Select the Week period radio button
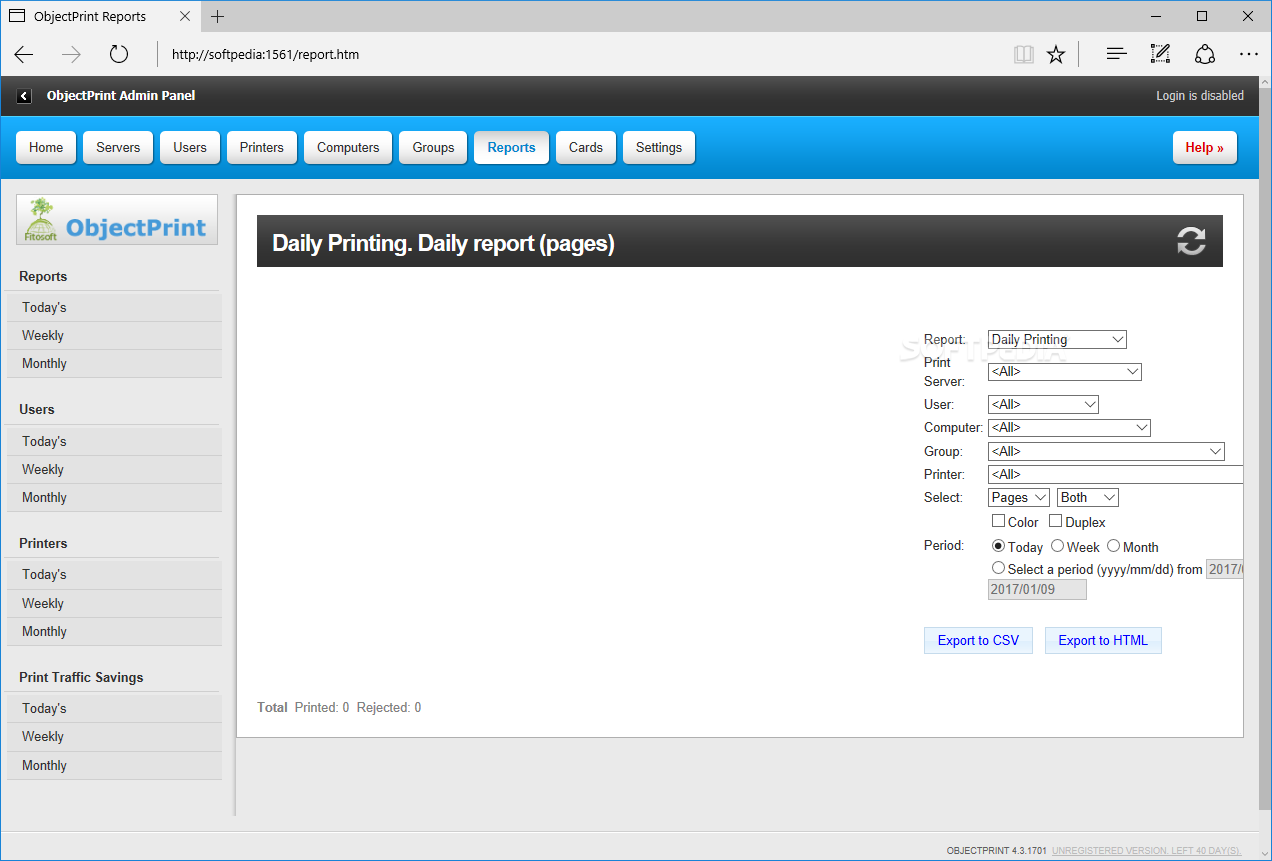This screenshot has width=1272, height=861. 1057,546
